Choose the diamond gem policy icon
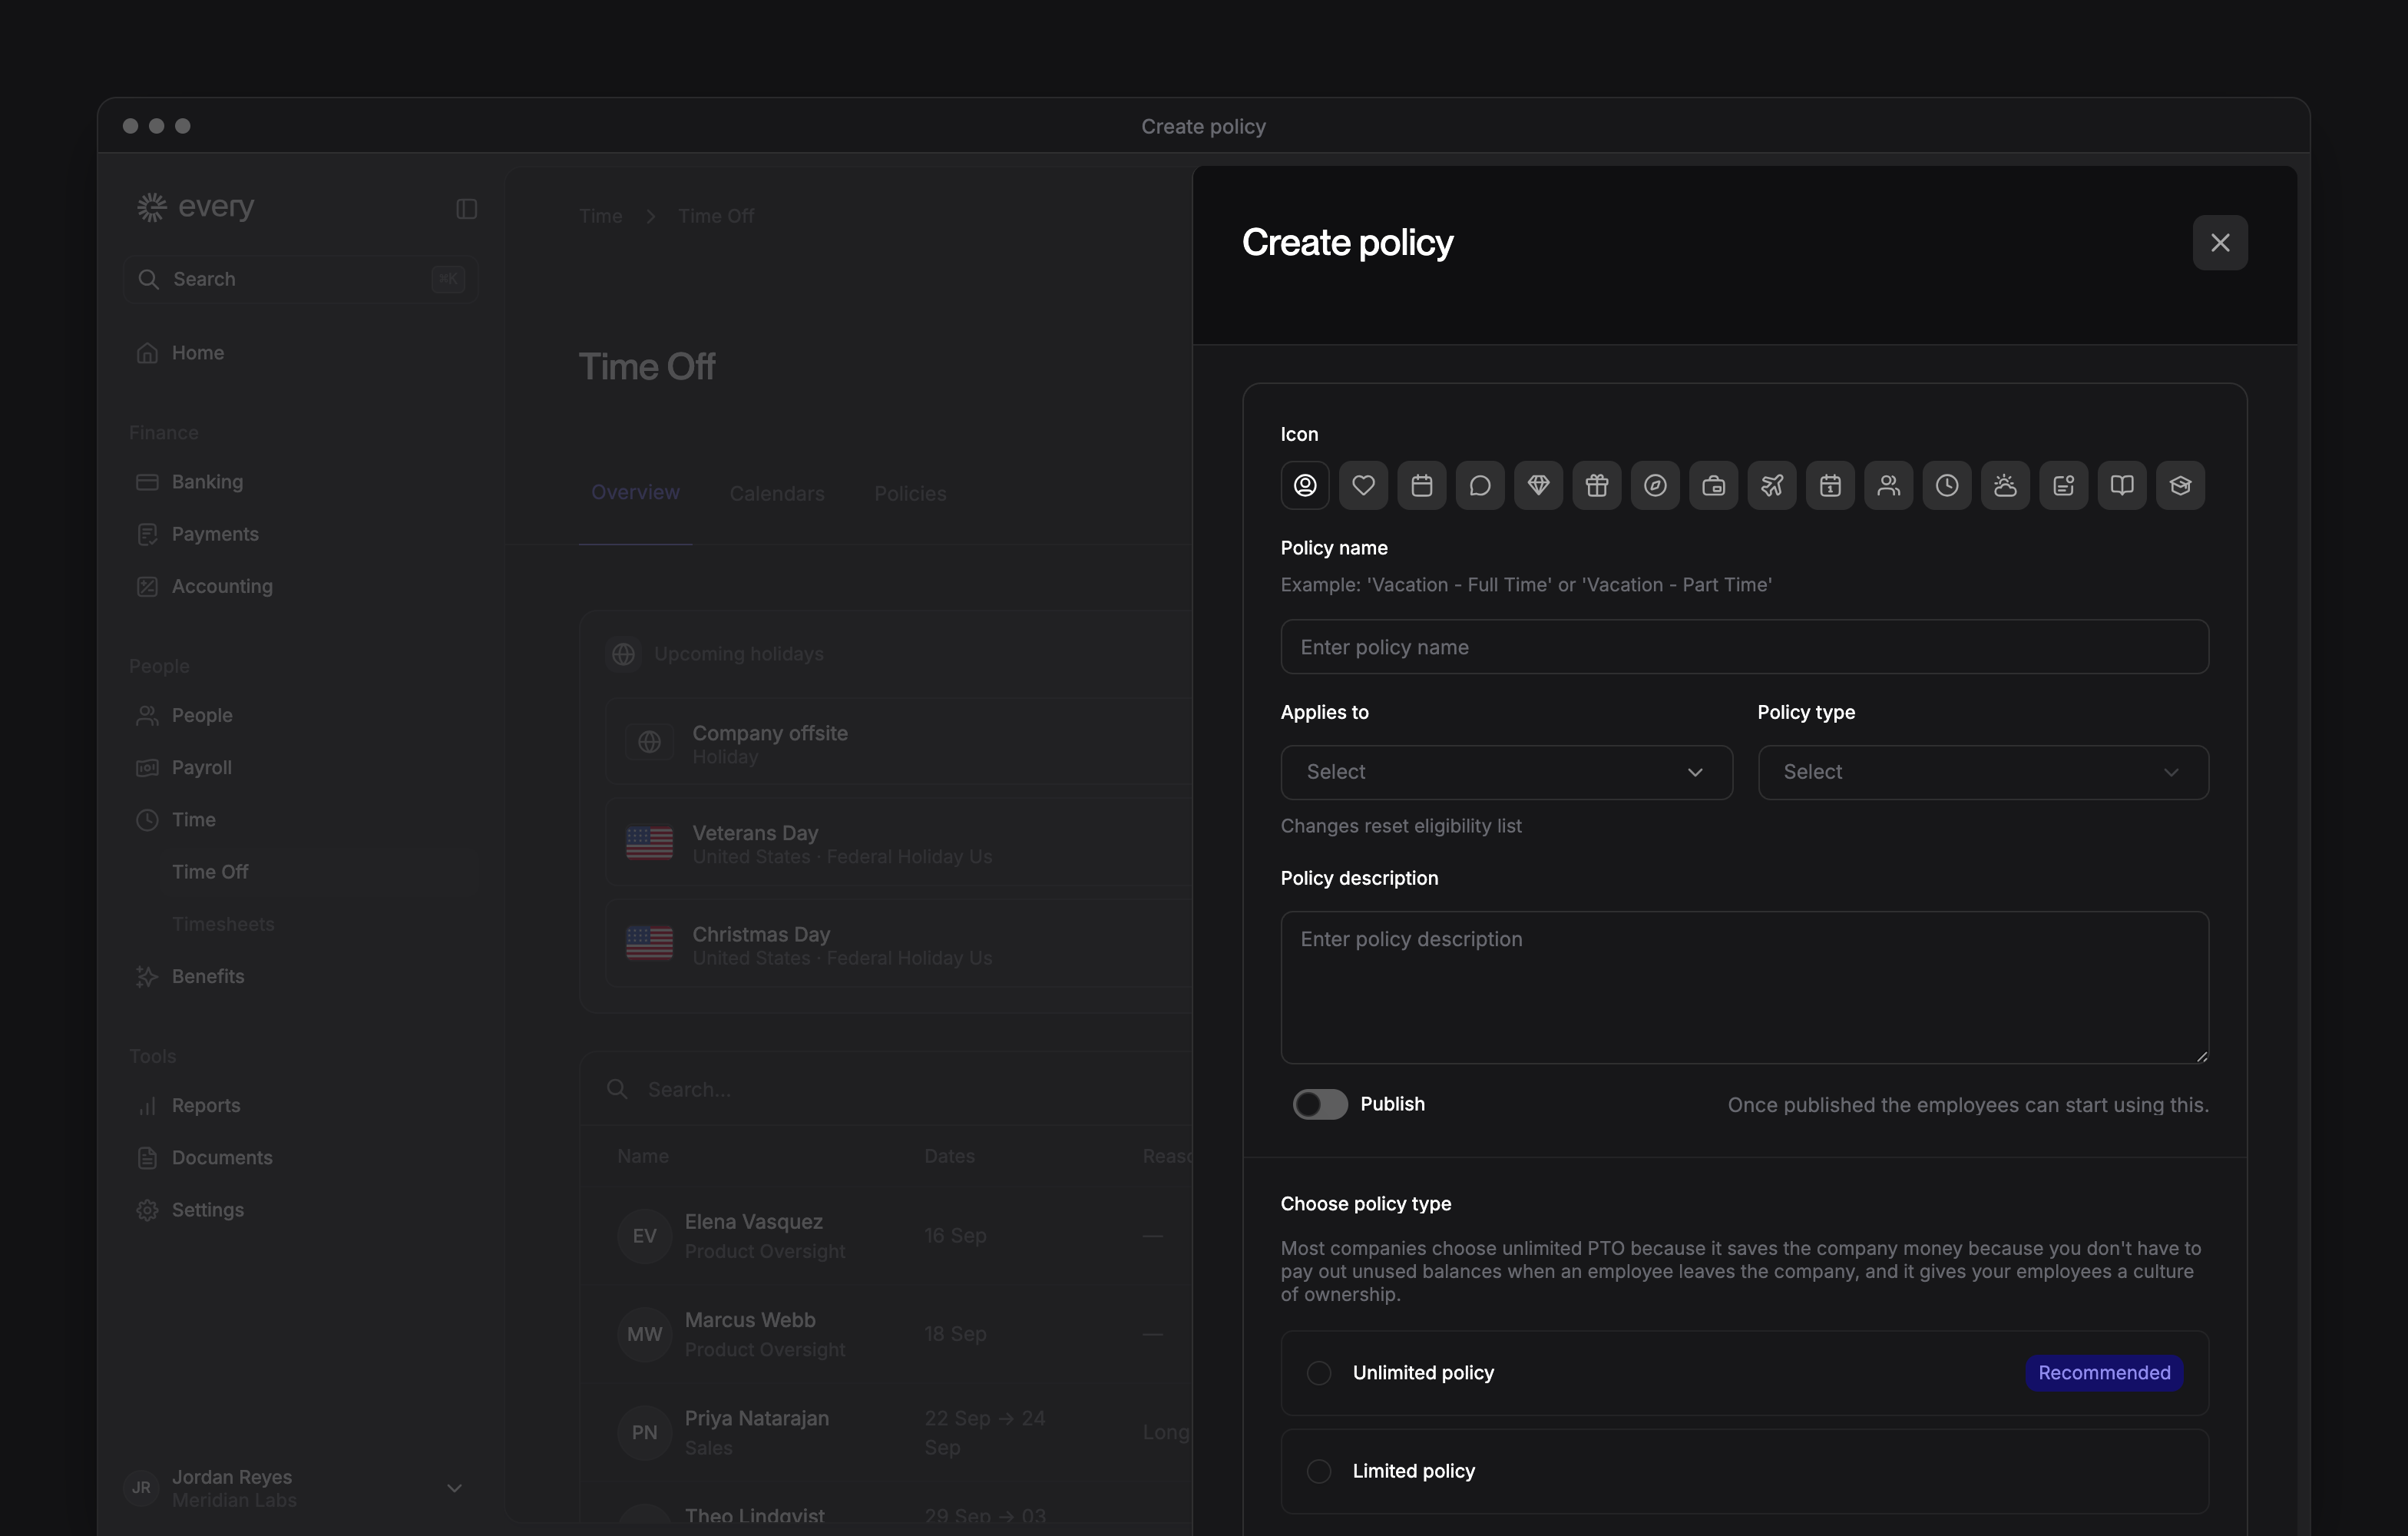The height and width of the screenshot is (1536, 2408). coord(1538,485)
